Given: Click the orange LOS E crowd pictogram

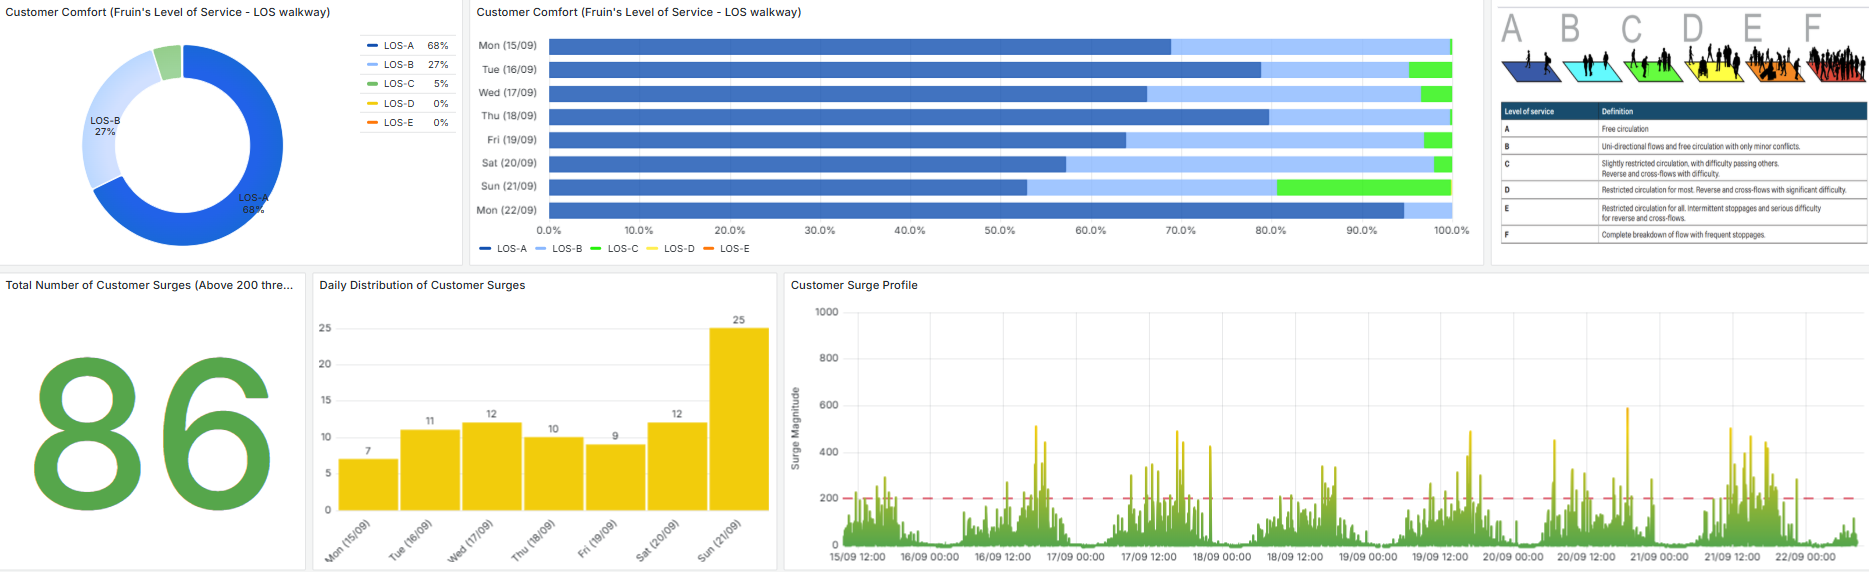Looking at the screenshot, I should (1775, 66).
